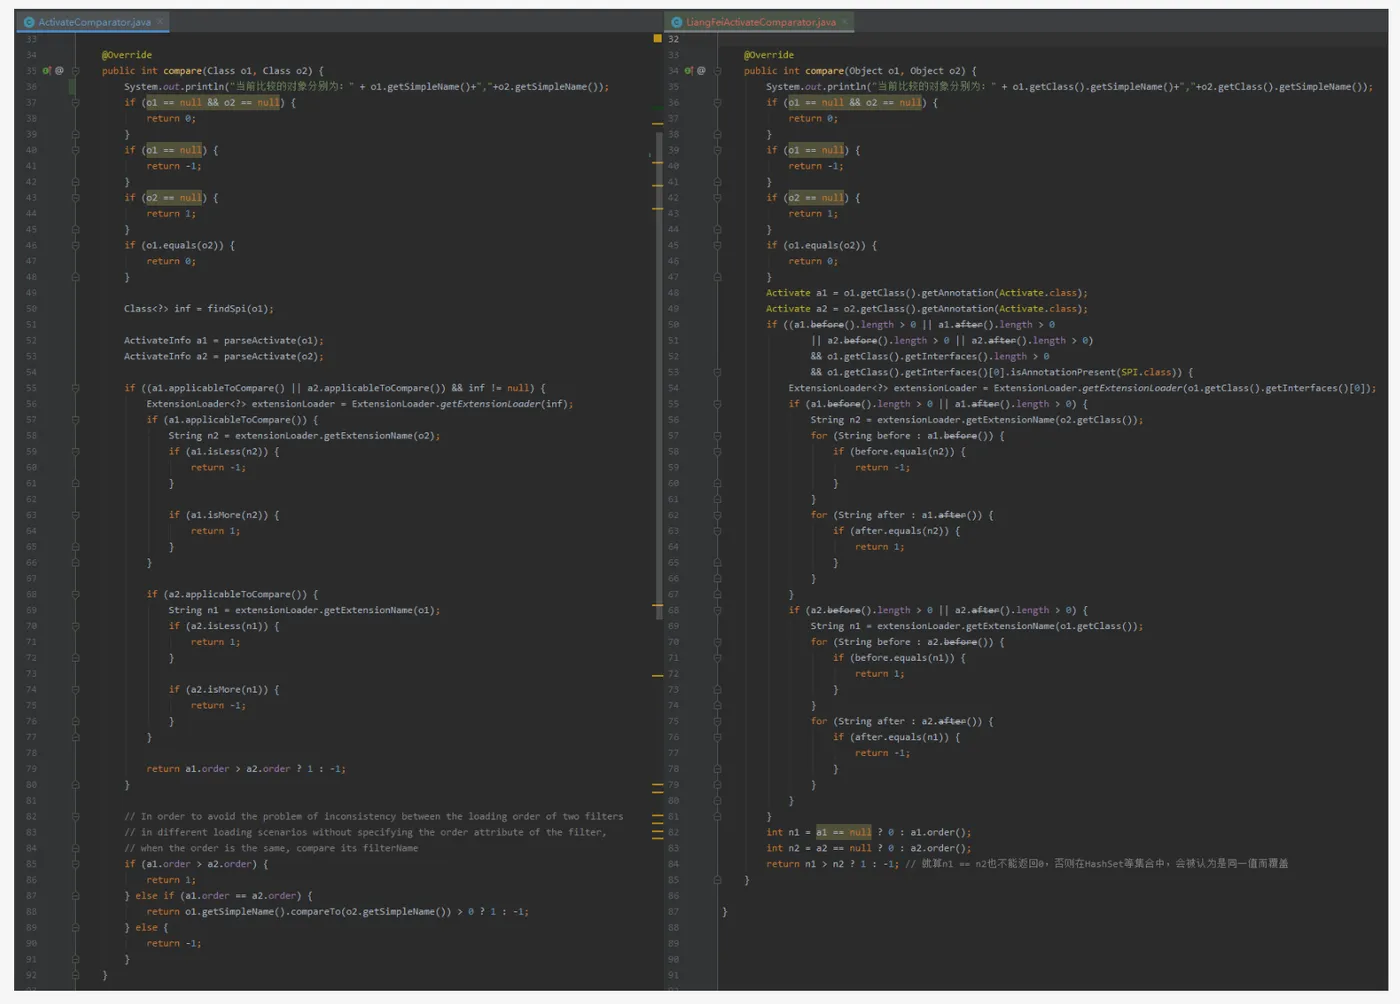Click 'parseActivate(o2)' in the code
The image size is (1400, 1004).
coord(273,357)
